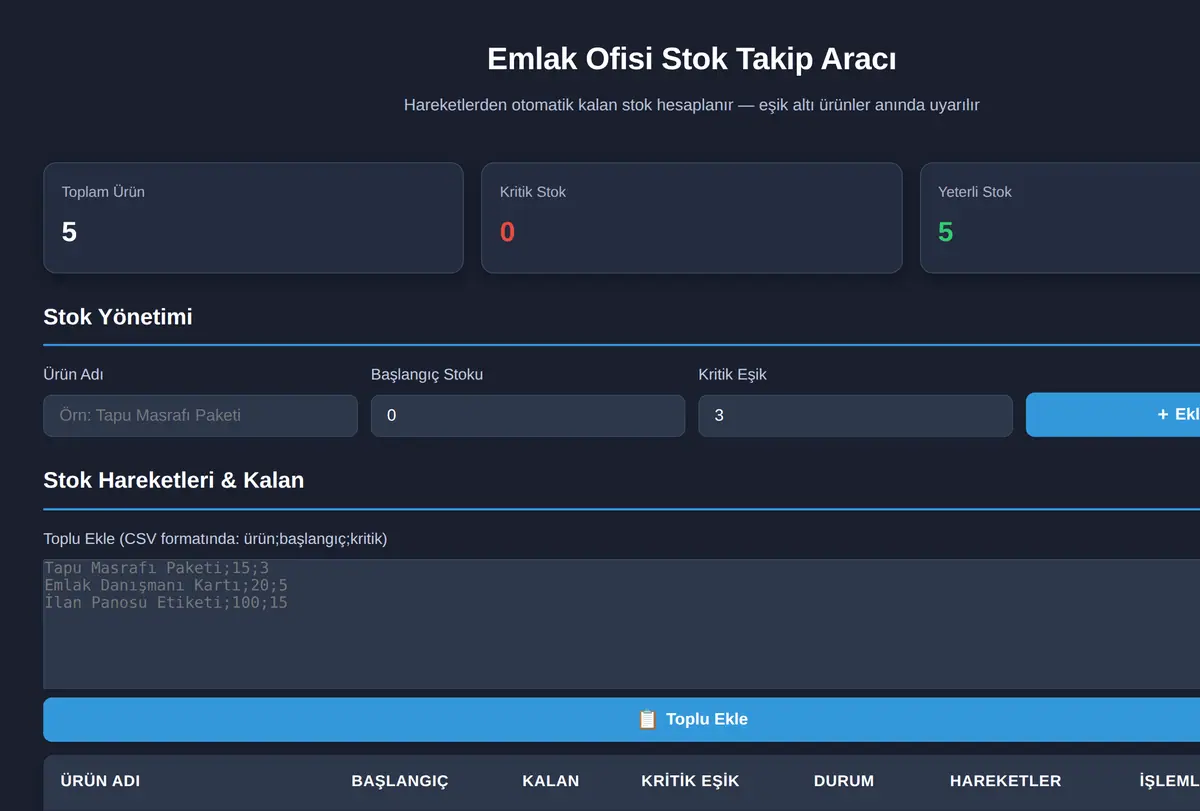The image size is (1200, 811).
Task: Select the Yeterli Stok summary card
Action: (x=1060, y=218)
